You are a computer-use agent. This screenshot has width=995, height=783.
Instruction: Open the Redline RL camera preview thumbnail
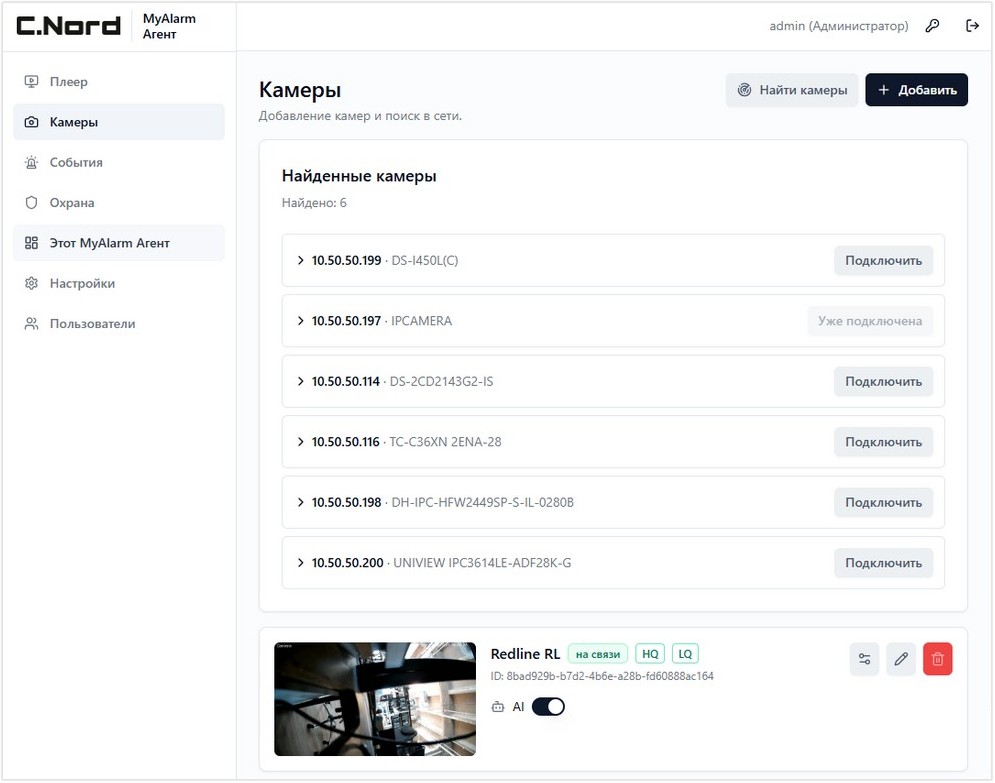(x=375, y=699)
